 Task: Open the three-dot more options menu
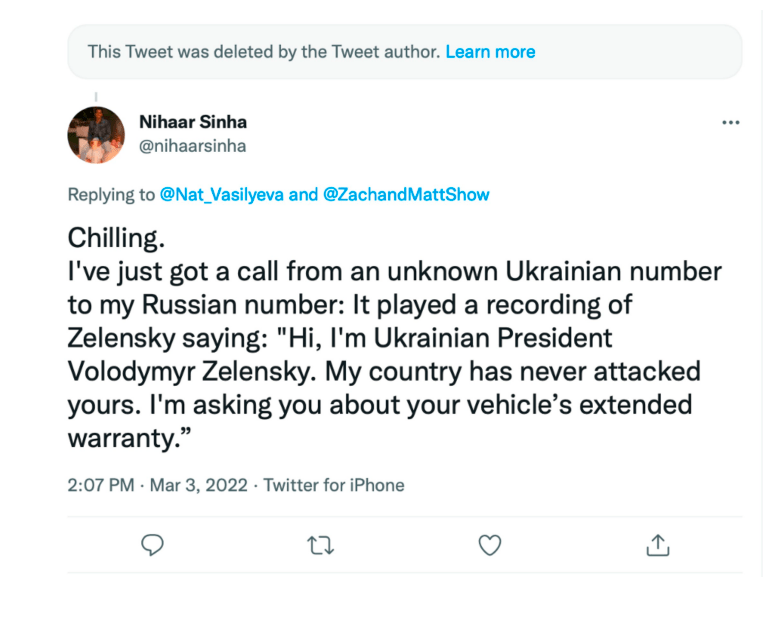point(730,123)
